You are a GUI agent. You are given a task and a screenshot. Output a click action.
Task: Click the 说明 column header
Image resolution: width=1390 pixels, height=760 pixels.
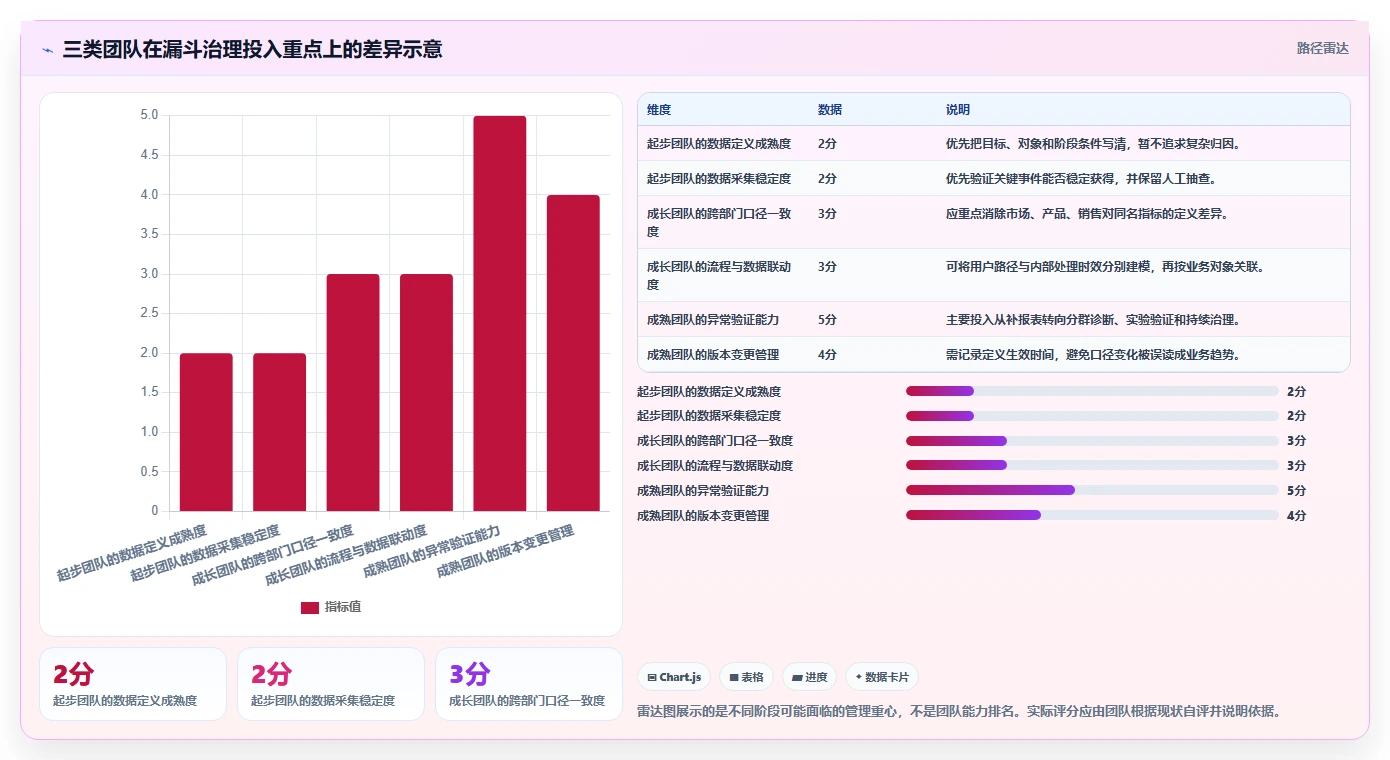coord(958,109)
